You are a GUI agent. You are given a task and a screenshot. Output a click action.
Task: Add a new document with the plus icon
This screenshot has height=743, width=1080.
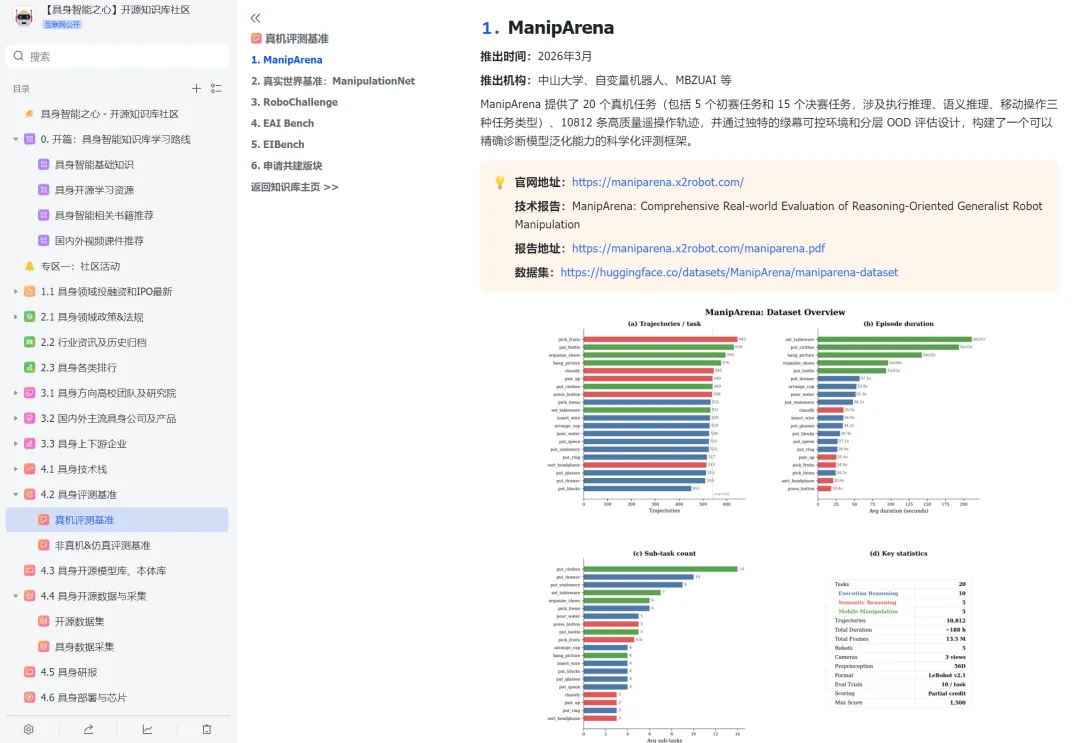click(196, 88)
